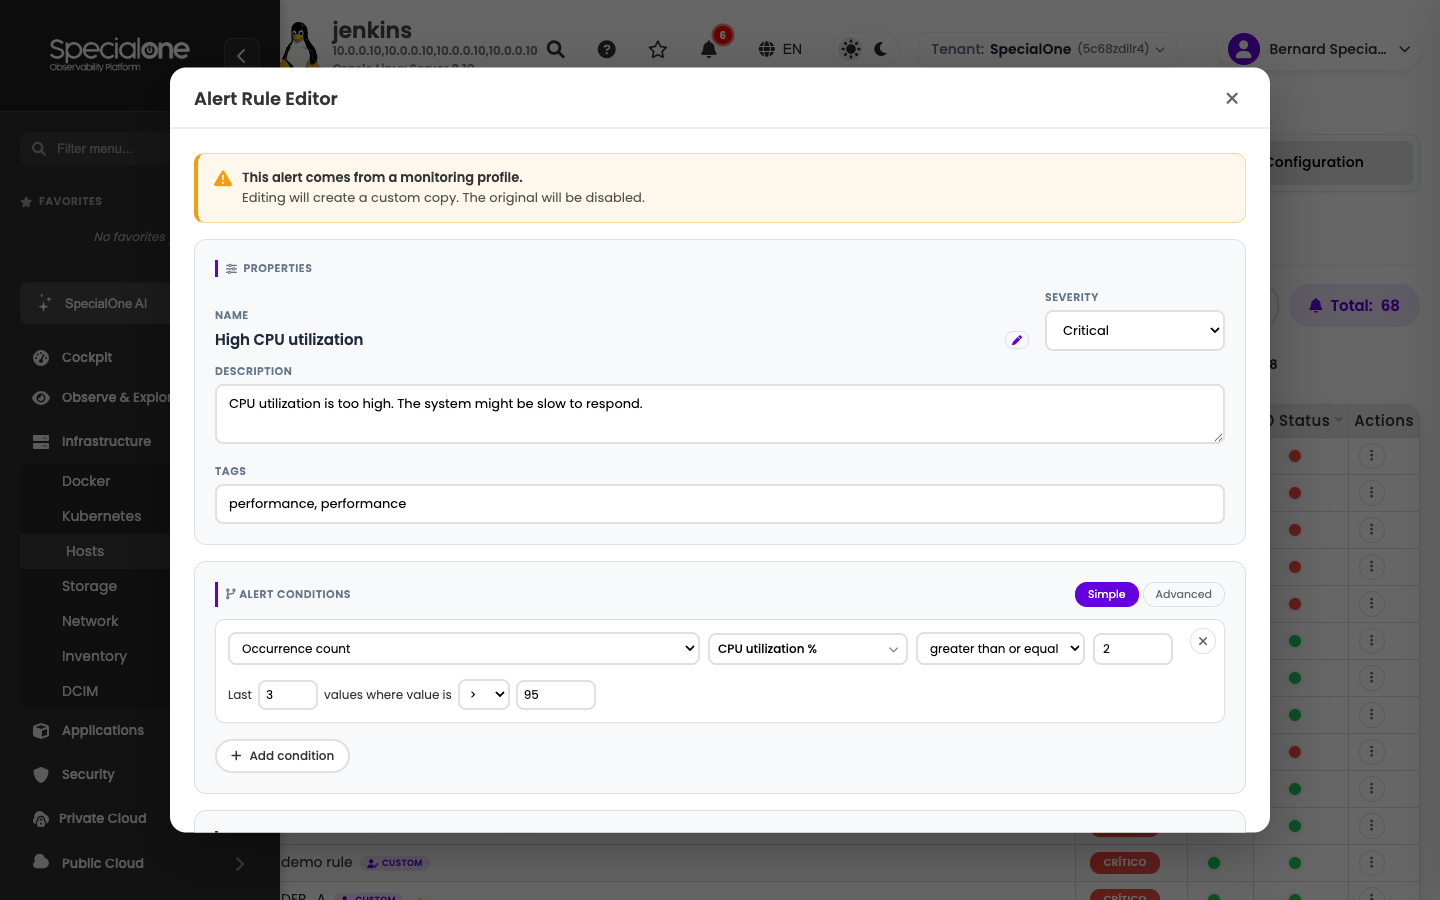Open the notifications bell
Viewport: 1440px width, 900px height.
709,49
